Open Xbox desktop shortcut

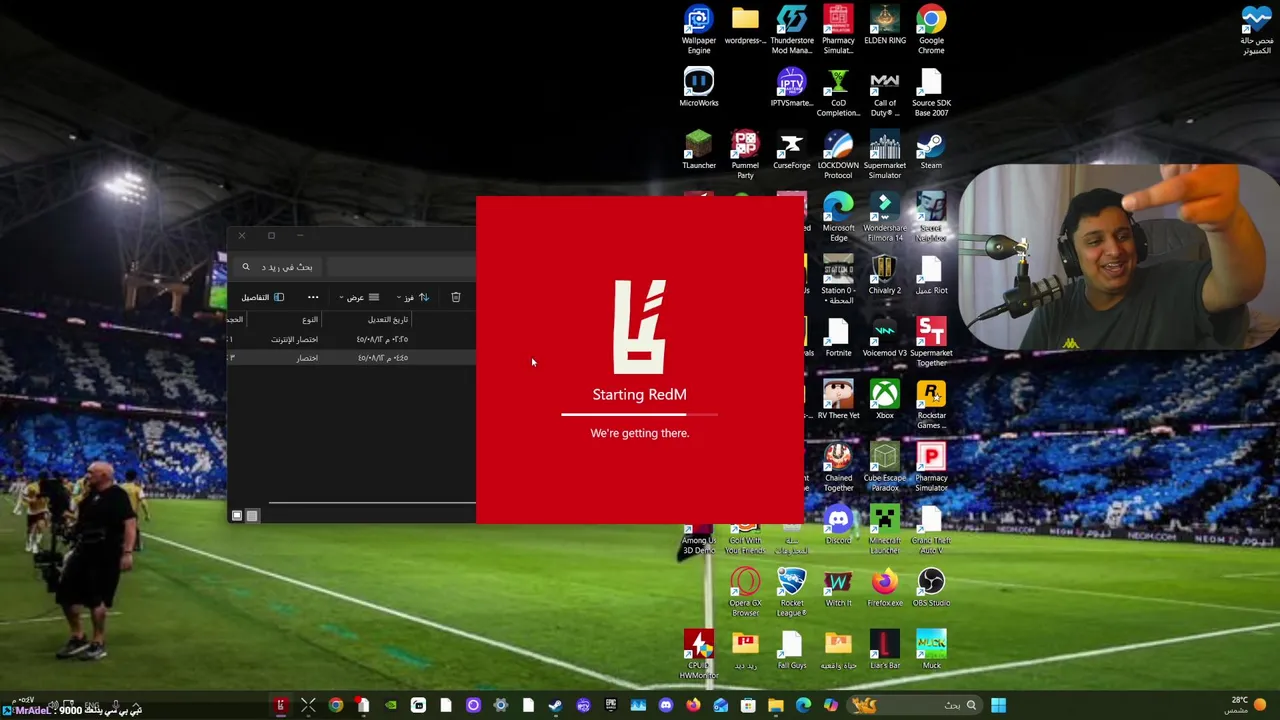(885, 399)
